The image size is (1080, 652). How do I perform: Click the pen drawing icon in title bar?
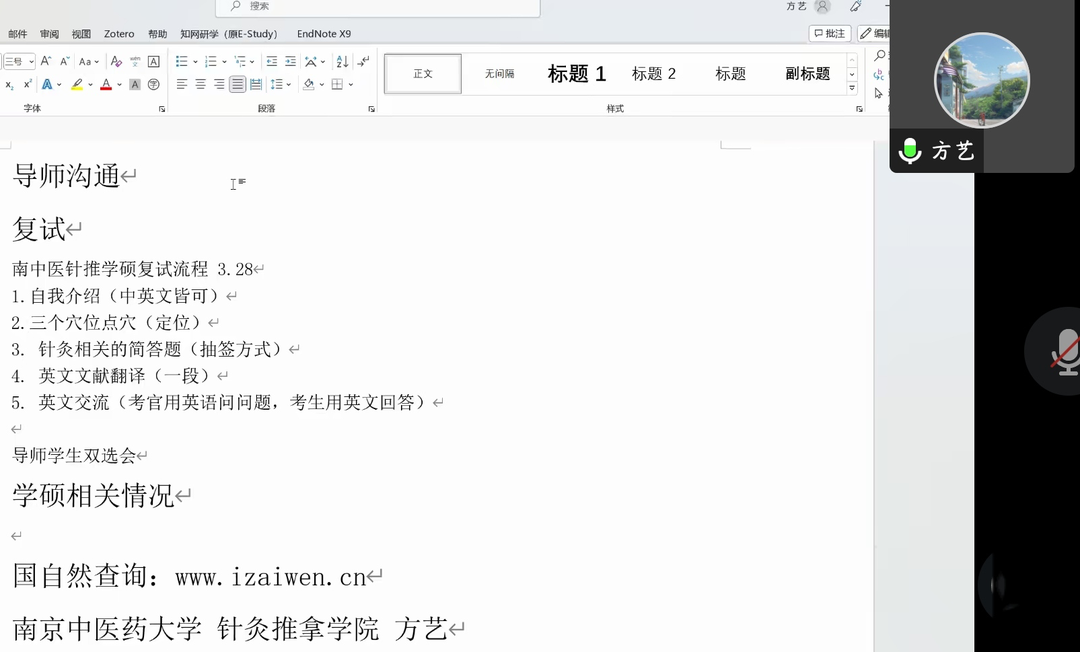[x=855, y=6]
